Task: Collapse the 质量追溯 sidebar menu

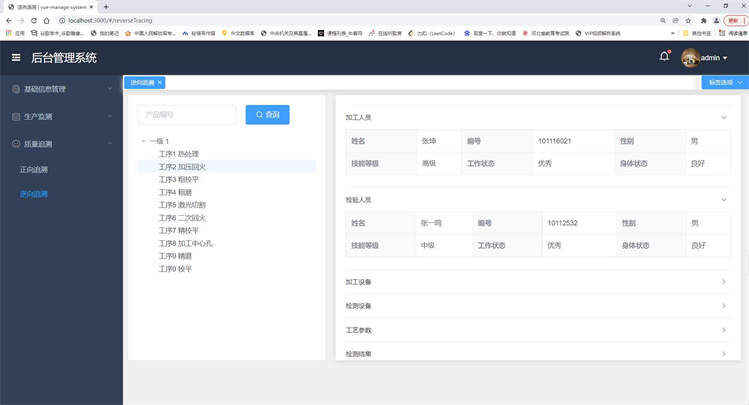Action: coord(60,144)
